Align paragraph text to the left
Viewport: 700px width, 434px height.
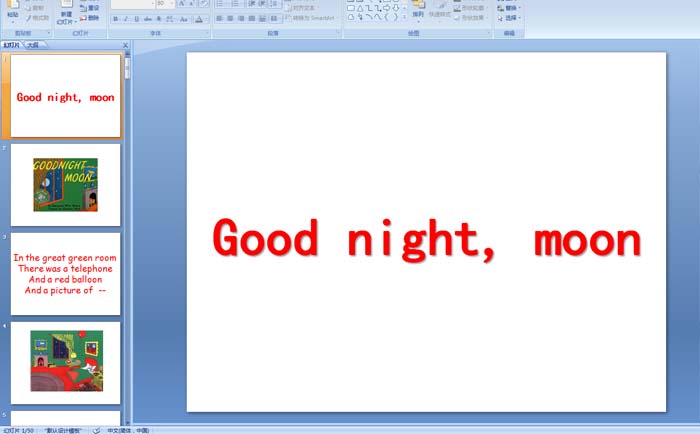pyautogui.click(x=219, y=19)
